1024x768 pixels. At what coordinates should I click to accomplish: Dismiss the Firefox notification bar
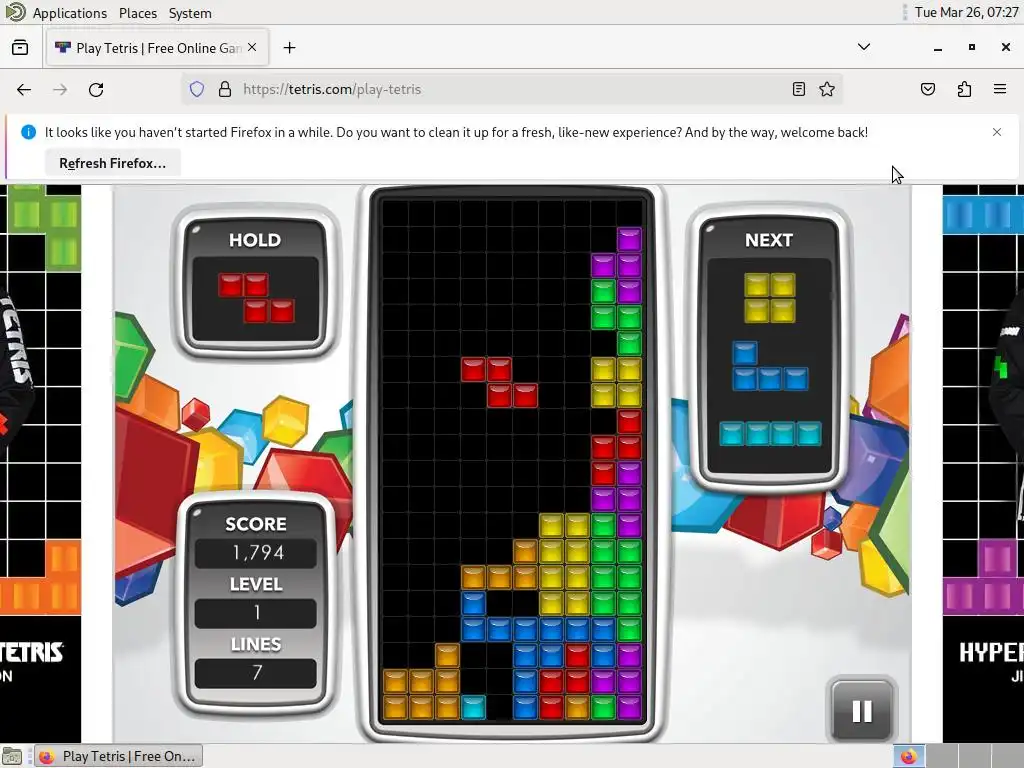tap(997, 132)
